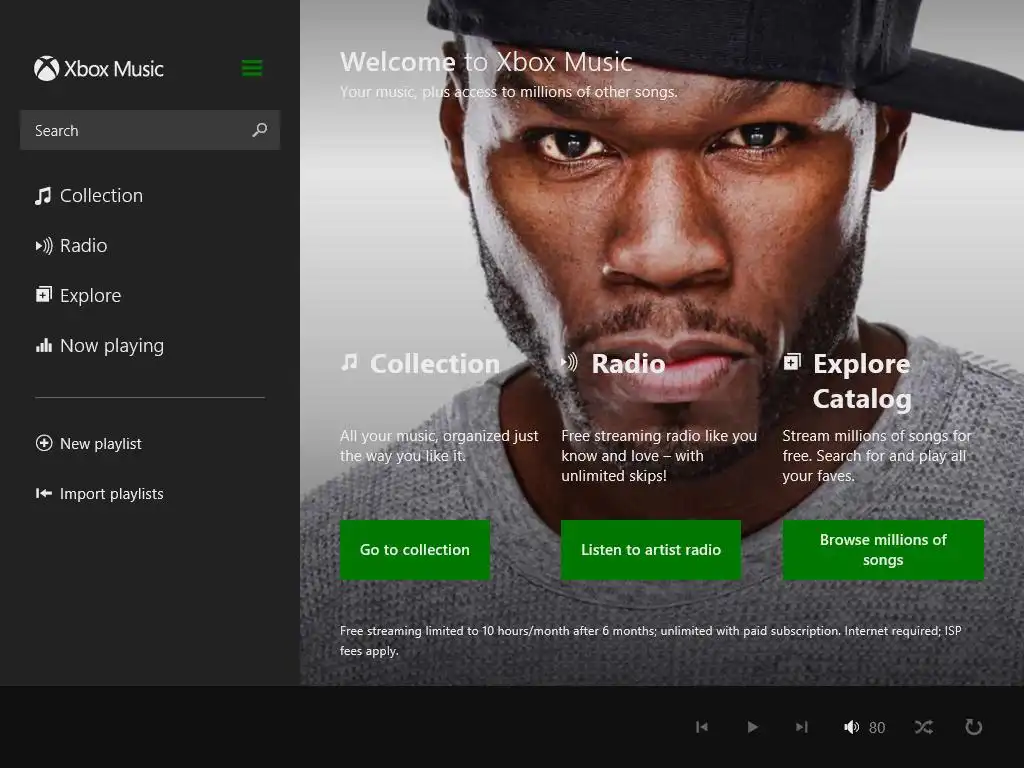The image size is (1024, 768).
Task: Click the Xbox logo icon
Action: pyautogui.click(x=46, y=69)
